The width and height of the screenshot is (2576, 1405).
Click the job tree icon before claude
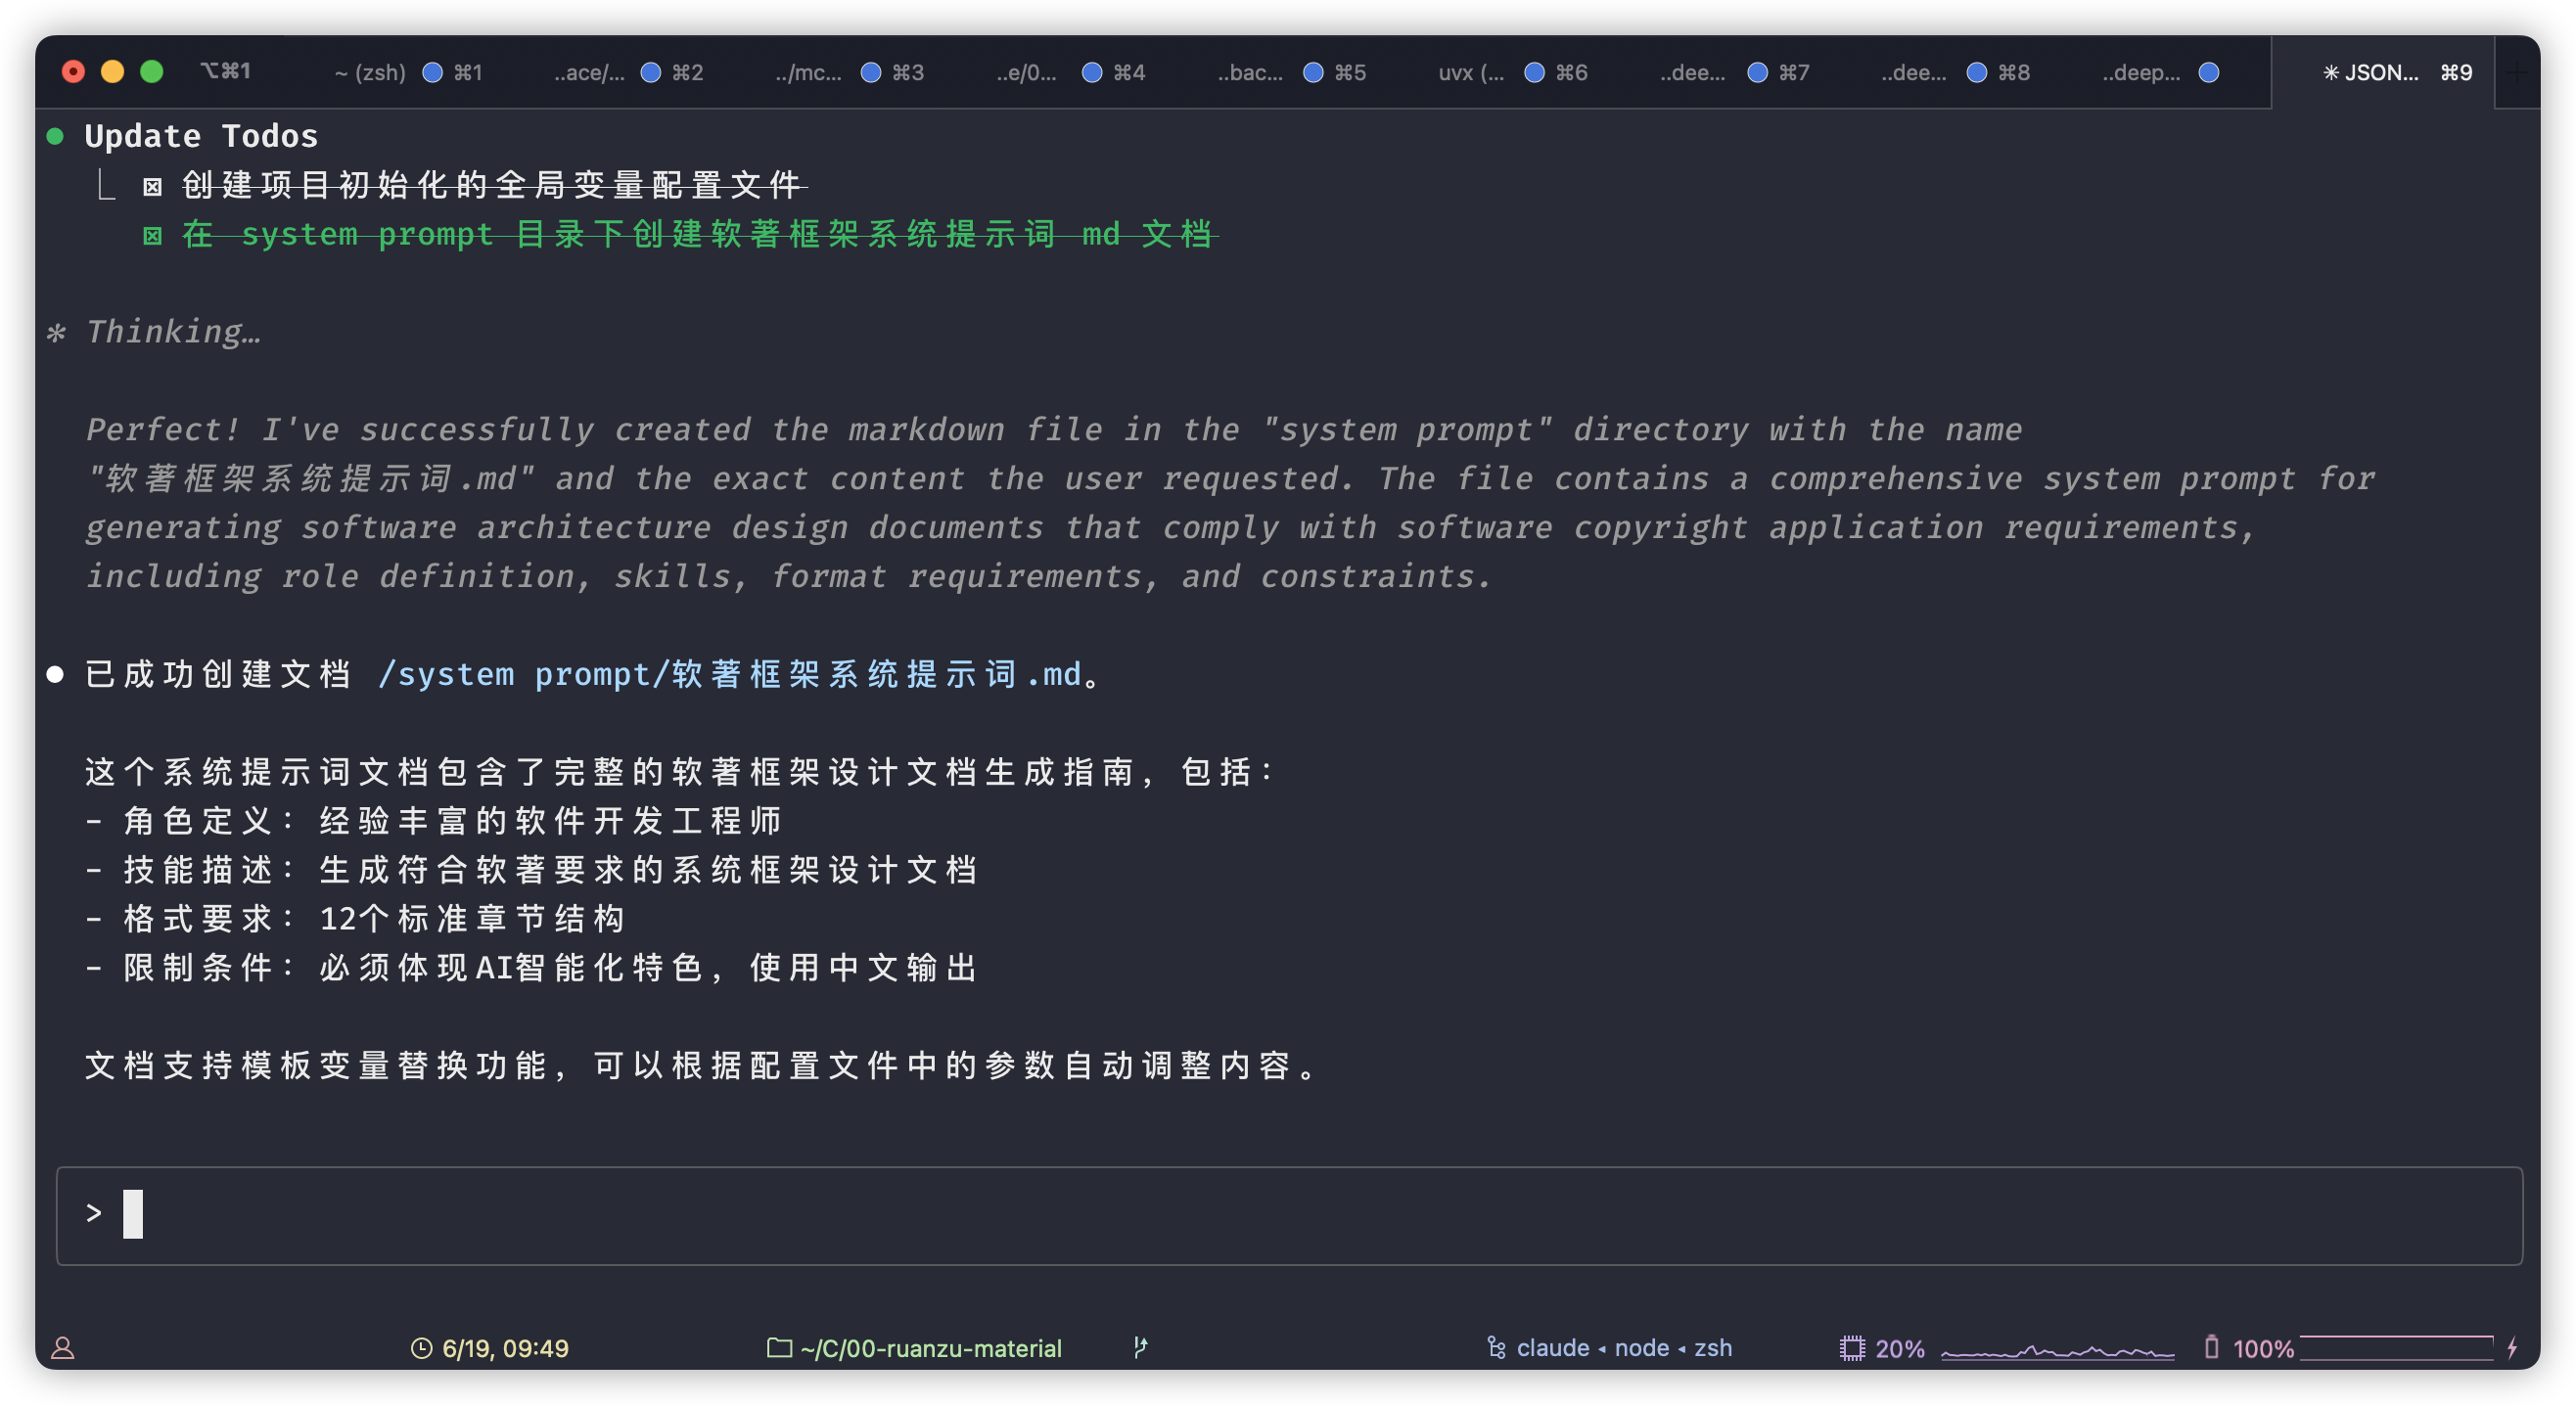(x=1496, y=1348)
